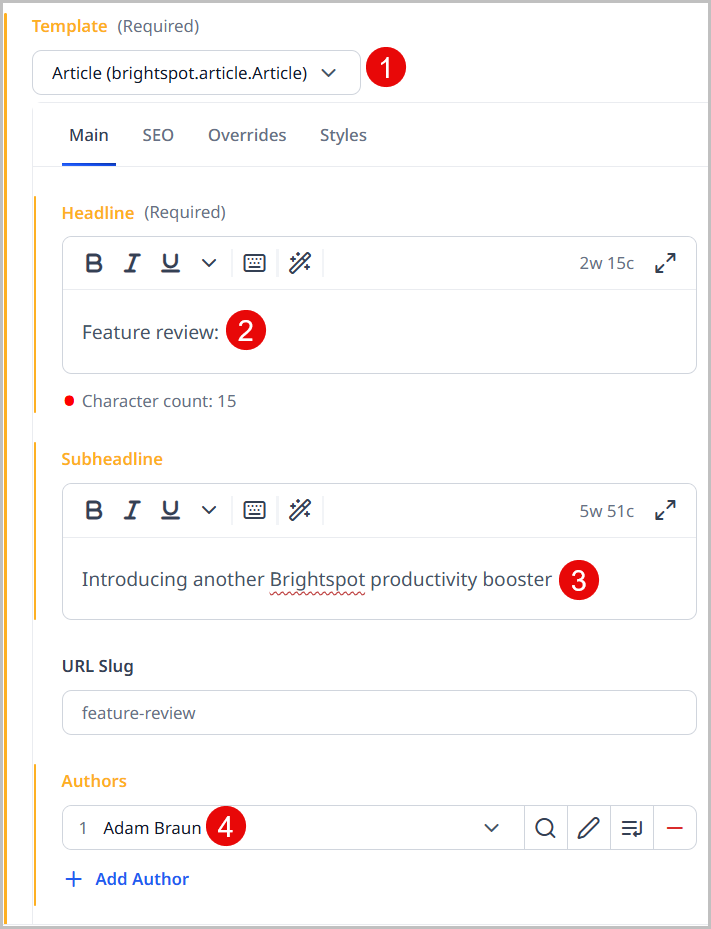The height and width of the screenshot is (929, 711).
Task: Toggle bold formatting in the Headline editor
Action: 94,263
